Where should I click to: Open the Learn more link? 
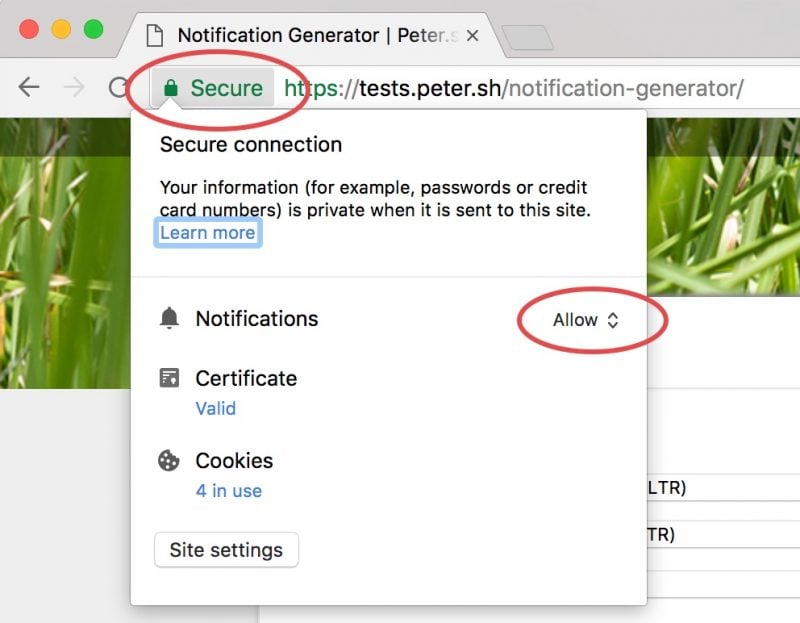[207, 232]
